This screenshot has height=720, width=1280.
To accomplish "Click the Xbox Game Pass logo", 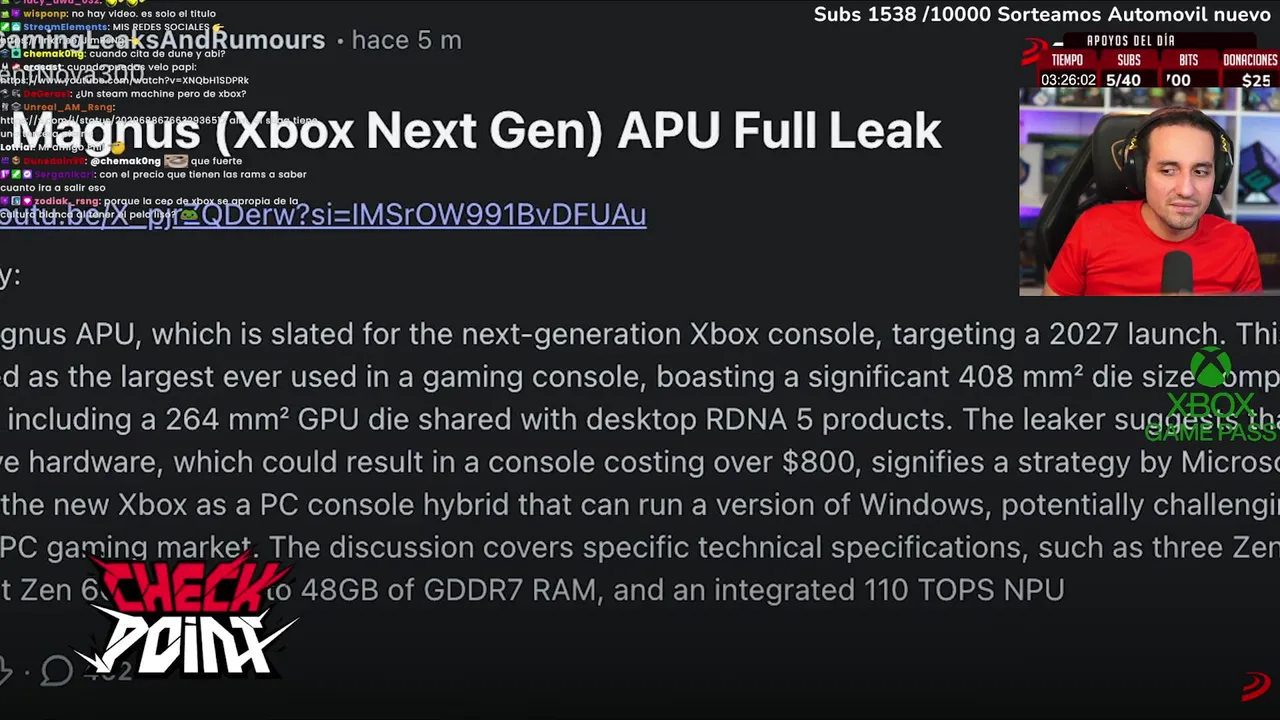I will point(1211,396).
